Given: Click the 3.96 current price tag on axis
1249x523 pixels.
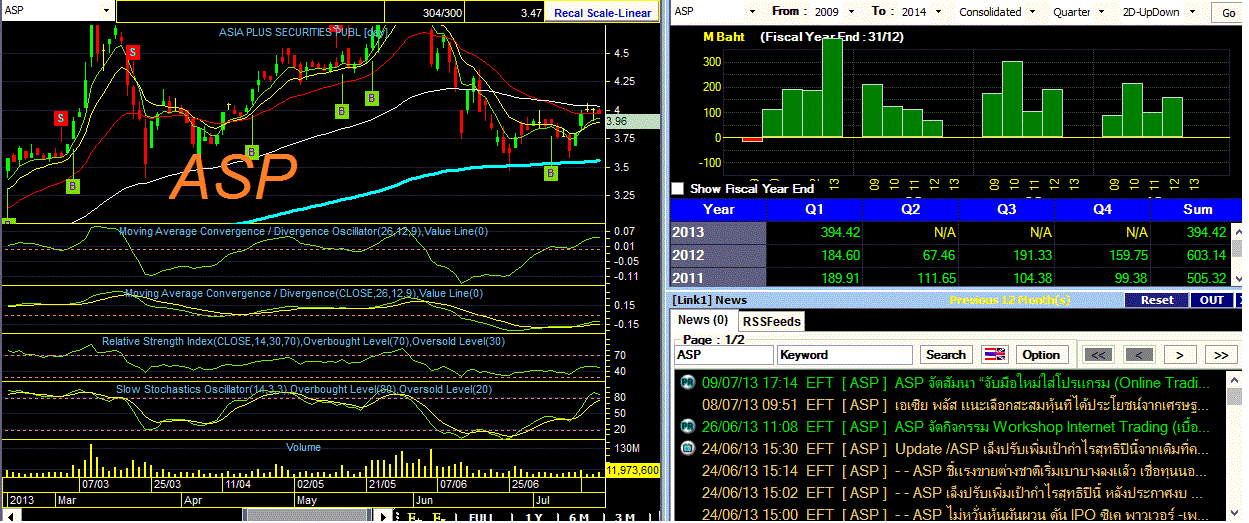Looking at the screenshot, I should pyautogui.click(x=632, y=121).
